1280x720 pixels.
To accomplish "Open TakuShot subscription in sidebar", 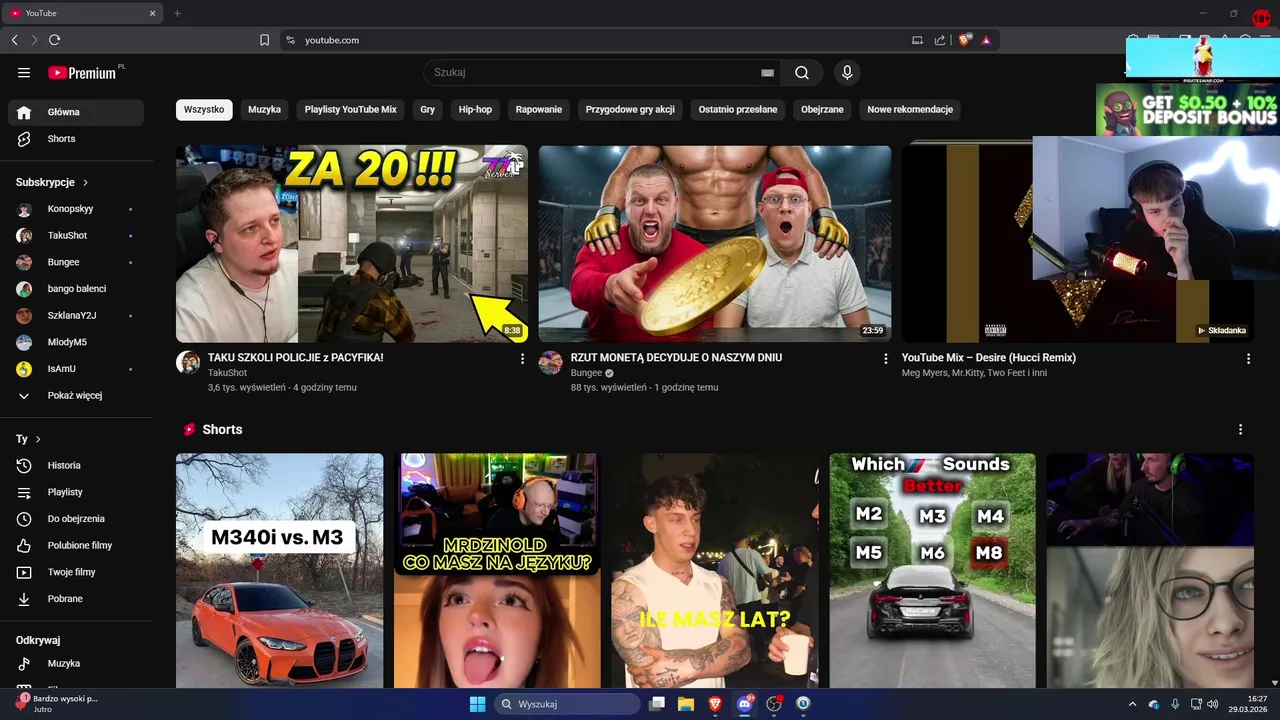I will (x=76, y=235).
